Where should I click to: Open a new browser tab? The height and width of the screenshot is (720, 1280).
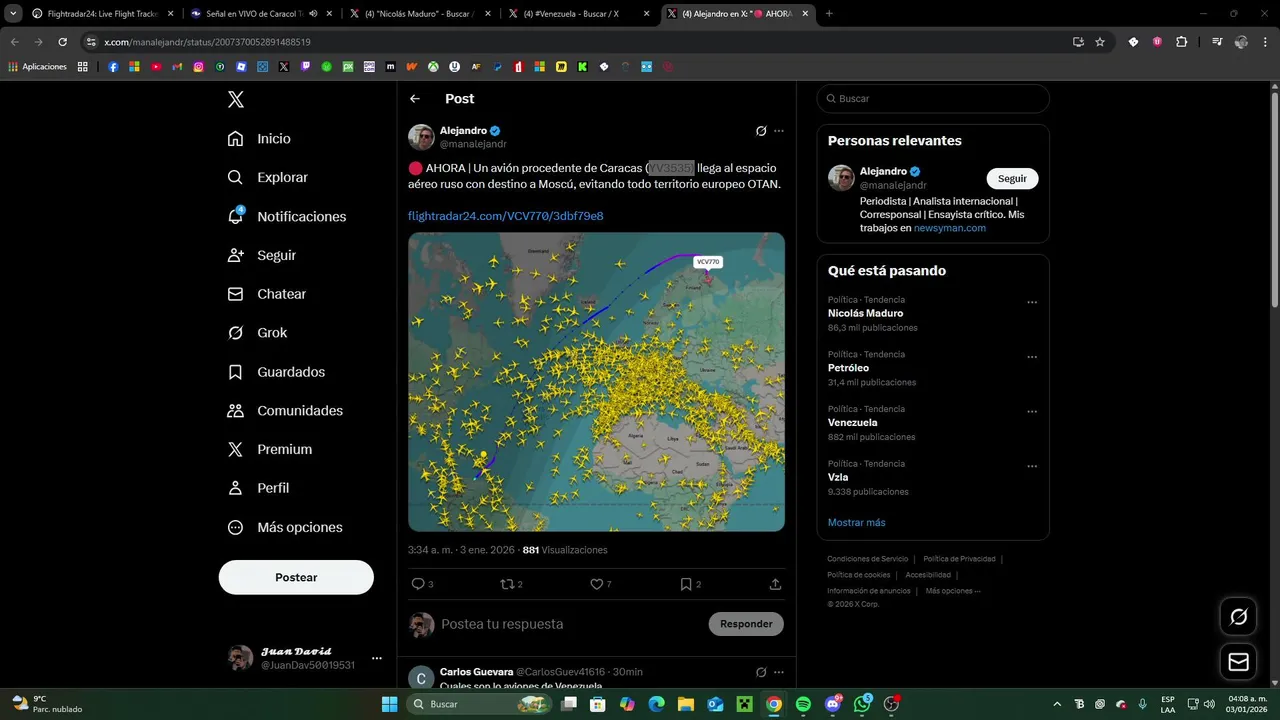point(829,14)
